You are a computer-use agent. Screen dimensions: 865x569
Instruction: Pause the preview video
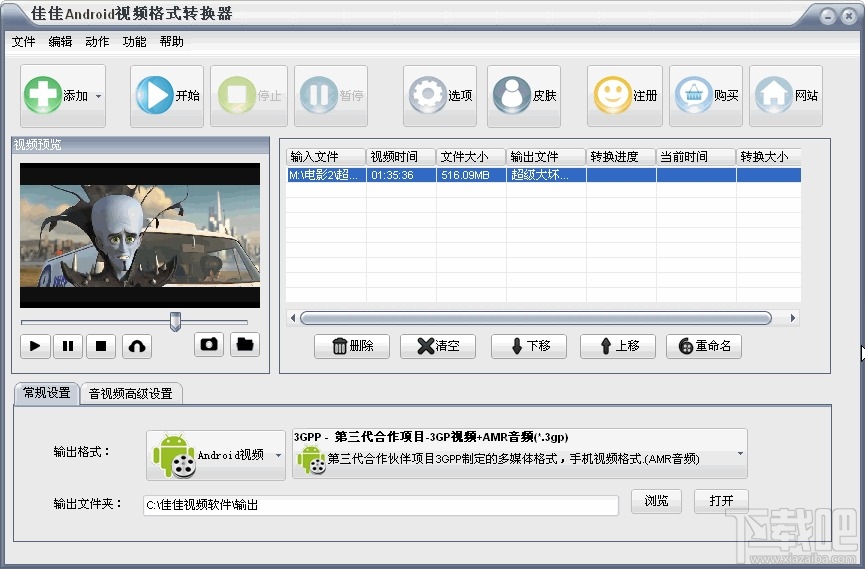(x=68, y=346)
